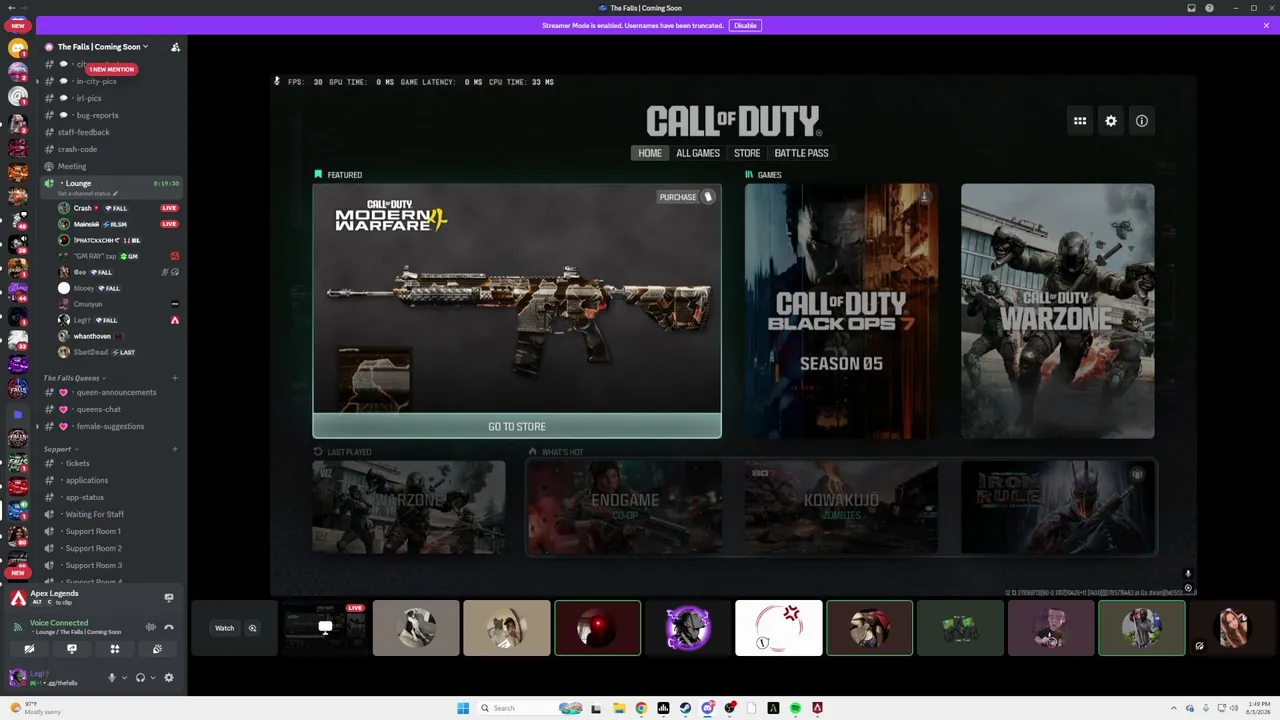
Task: Open the soundboard icon in voice panel
Action: pyautogui.click(x=157, y=649)
